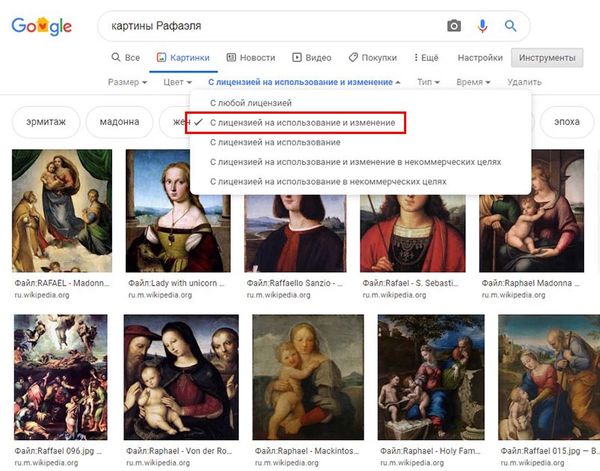Switch to the Все tab
Image resolution: width=600 pixels, height=471 pixels.
126,58
